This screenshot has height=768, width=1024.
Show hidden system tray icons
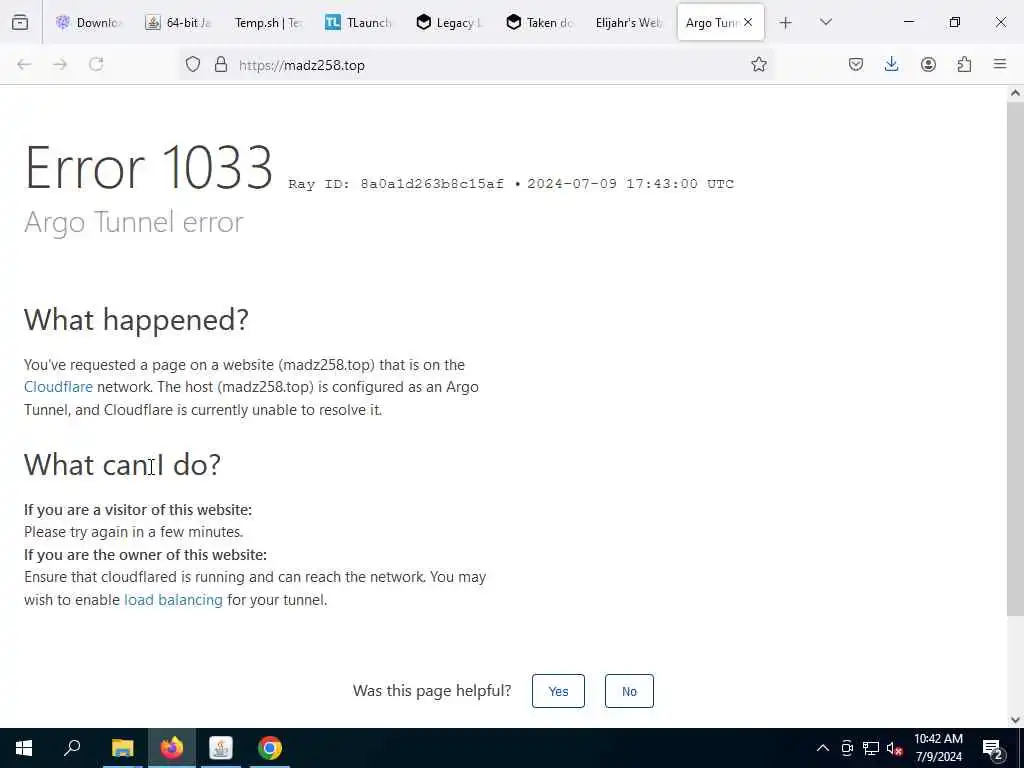(822, 748)
